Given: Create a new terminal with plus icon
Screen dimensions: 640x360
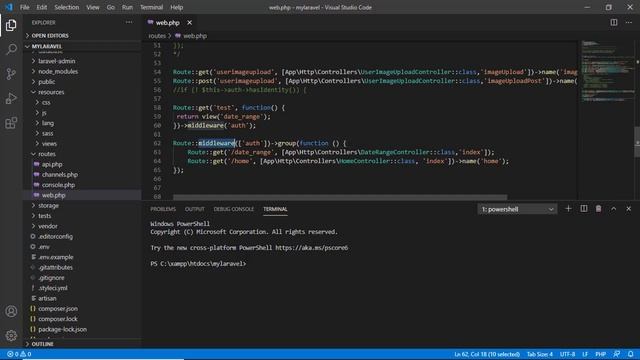Looking at the screenshot, I should [x=568, y=209].
